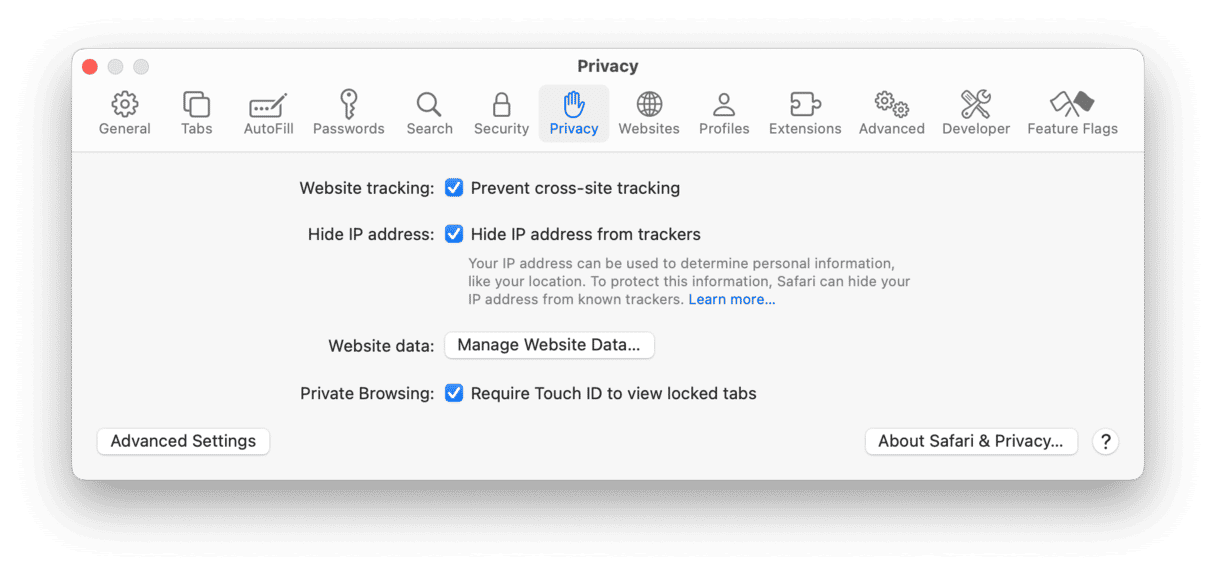Screen dimensions: 1216x575
Task: Open the Passwords key icon
Action: pos(348,104)
